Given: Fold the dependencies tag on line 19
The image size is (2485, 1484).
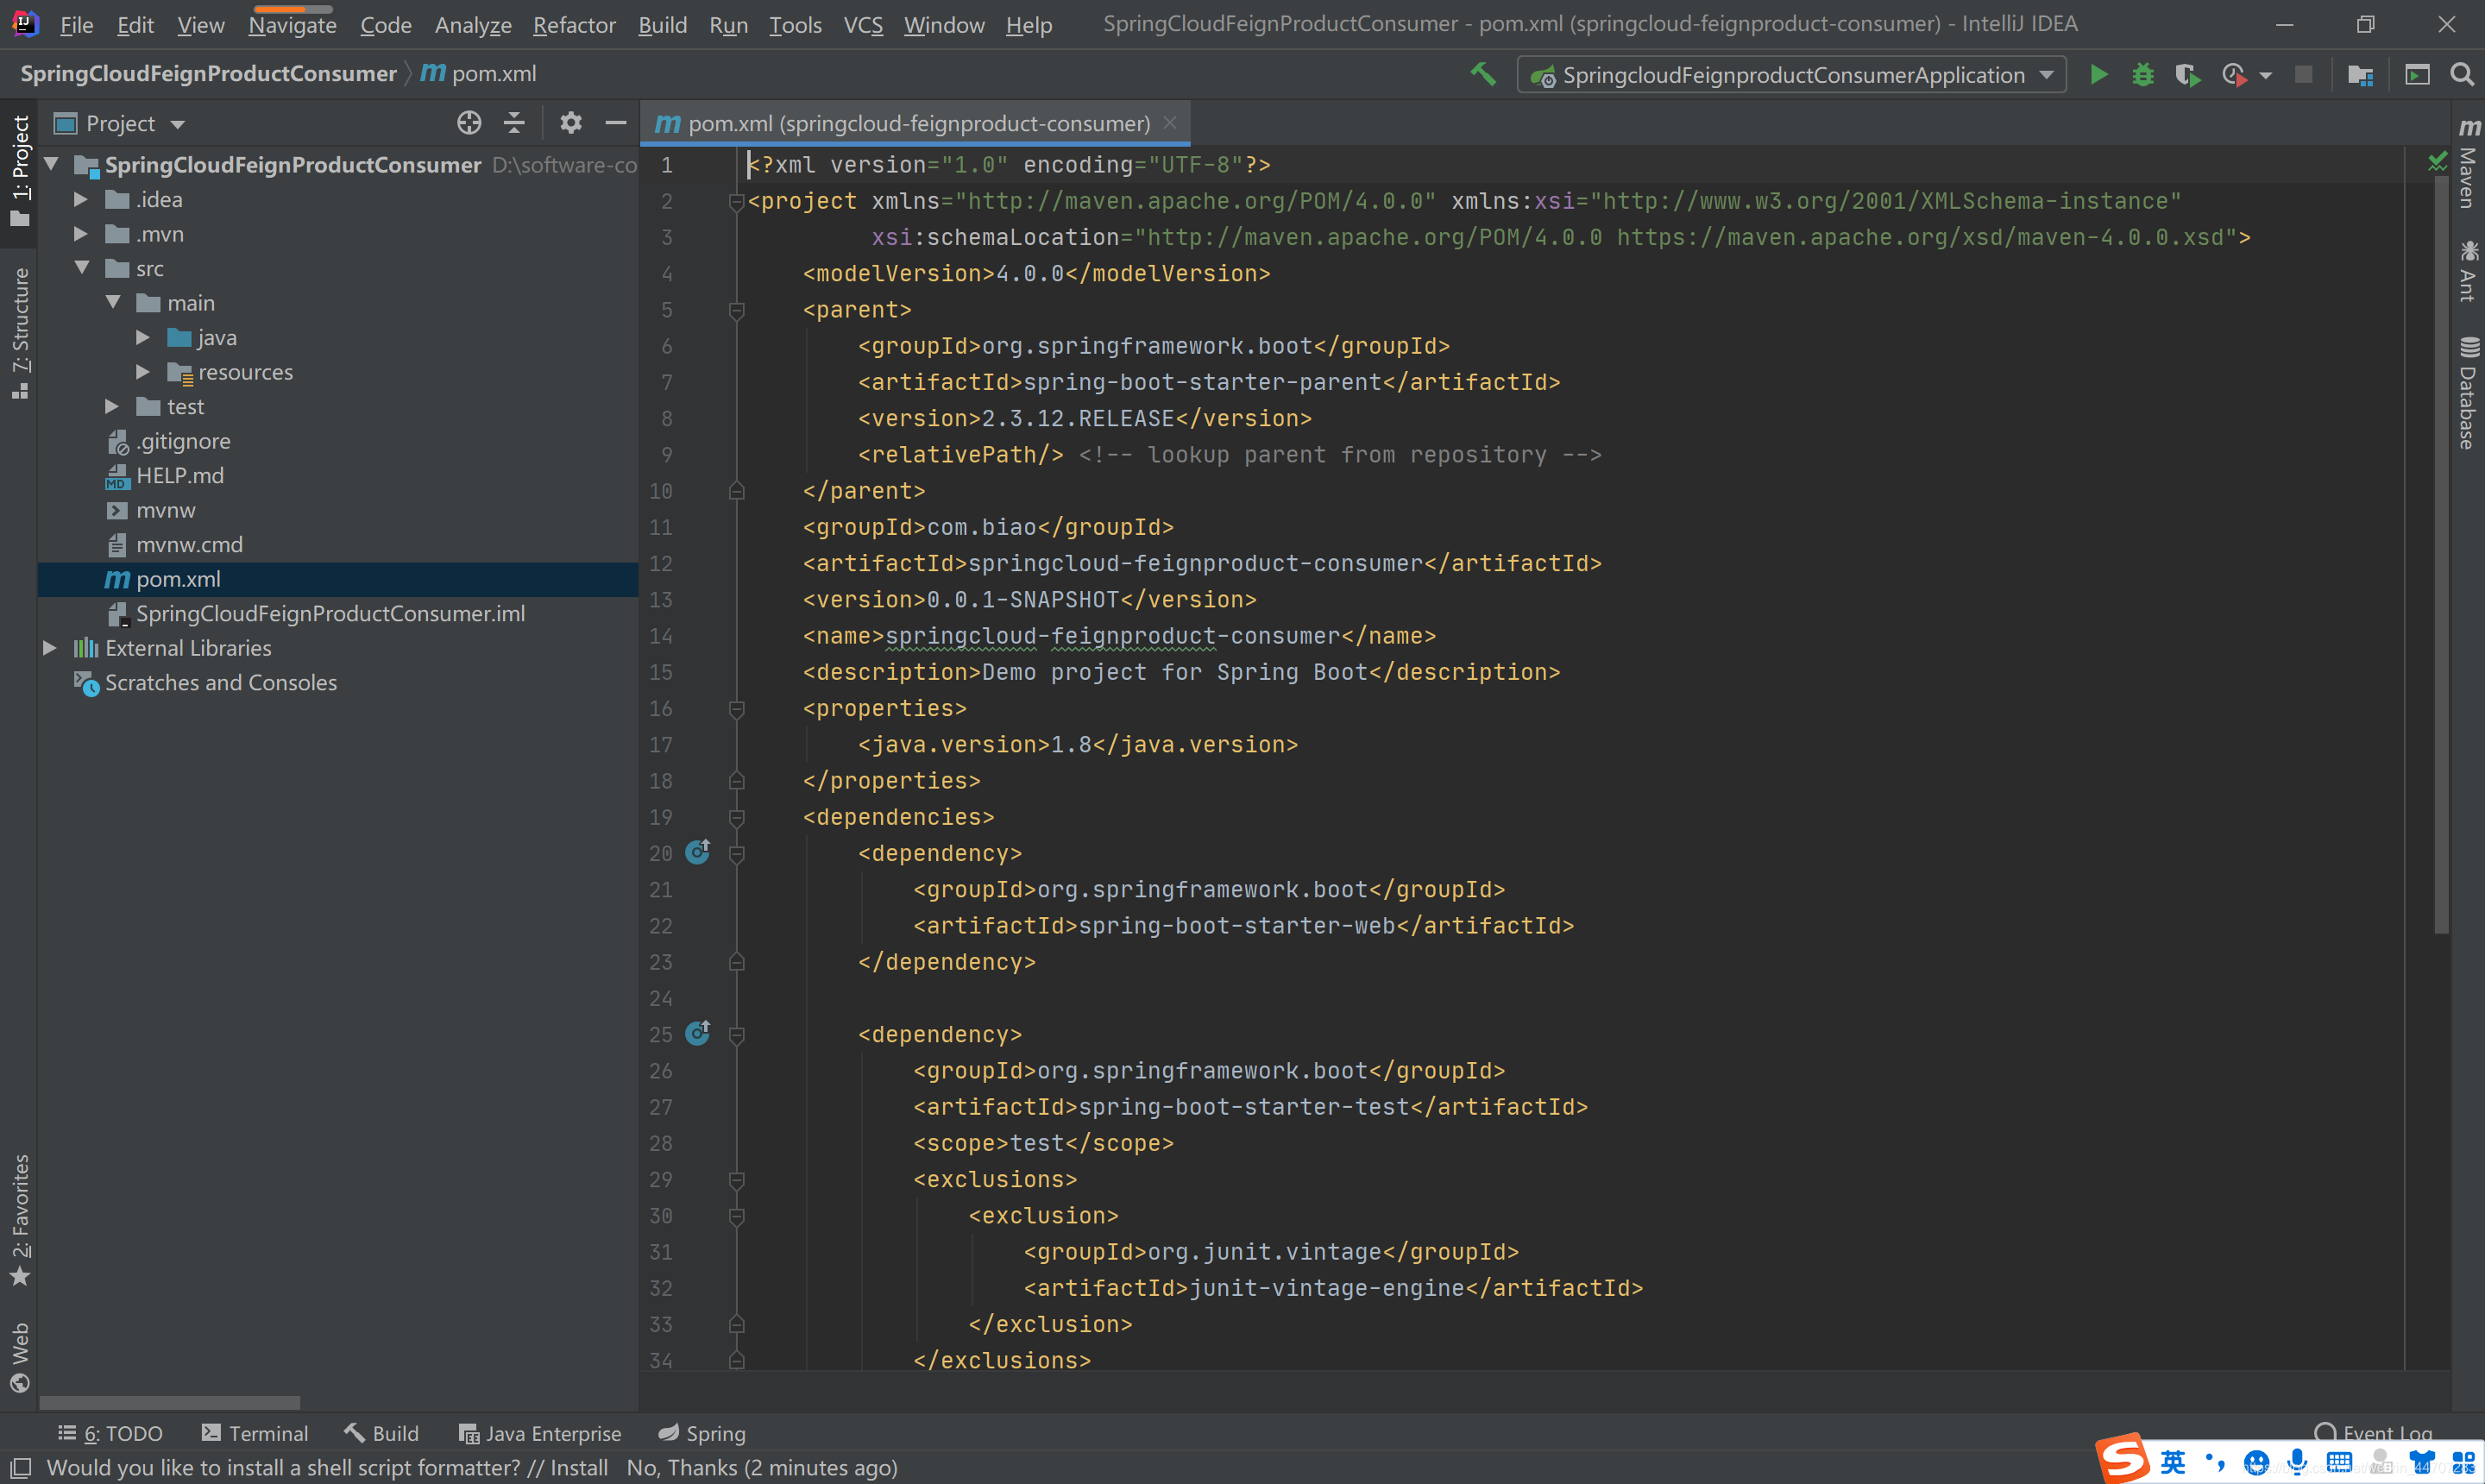Looking at the screenshot, I should (737, 817).
